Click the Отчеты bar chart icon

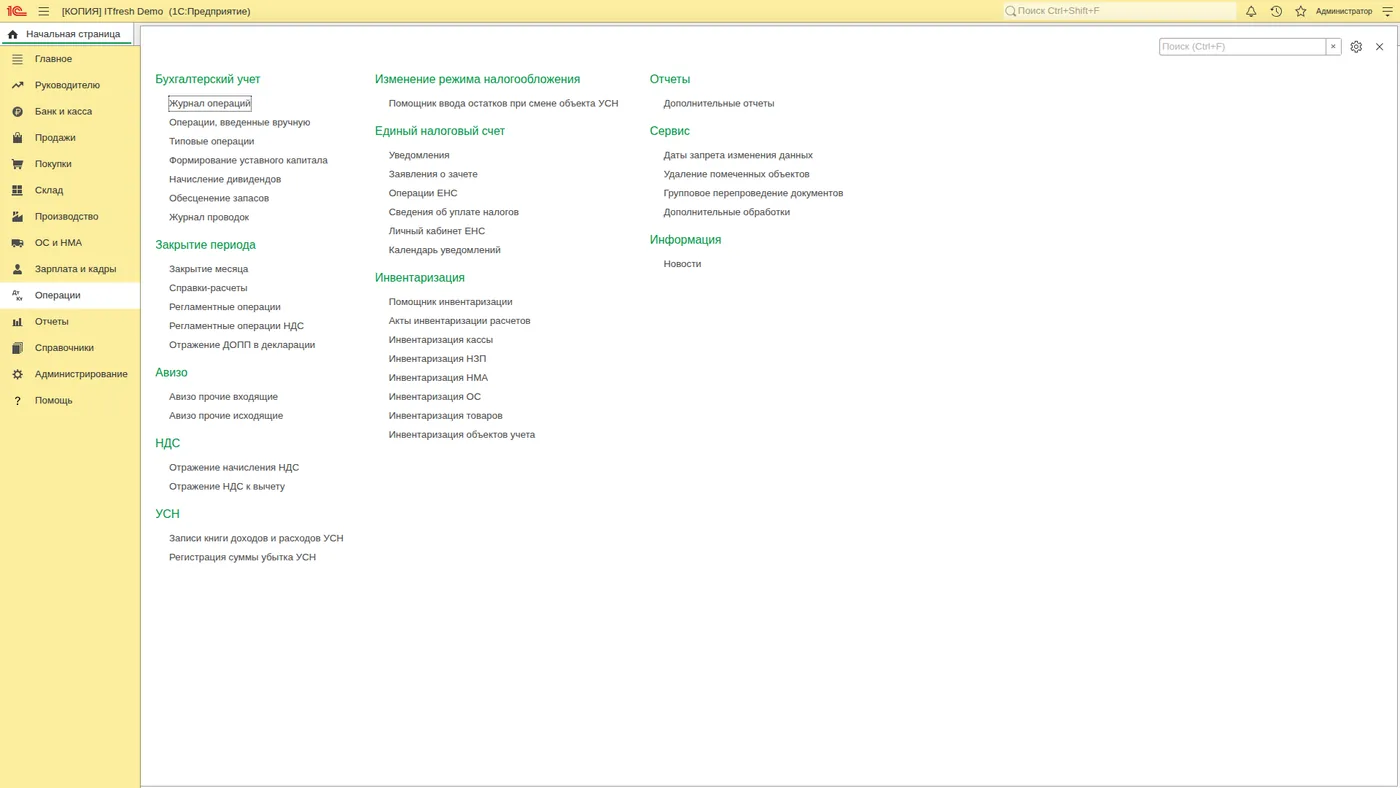(x=17, y=322)
